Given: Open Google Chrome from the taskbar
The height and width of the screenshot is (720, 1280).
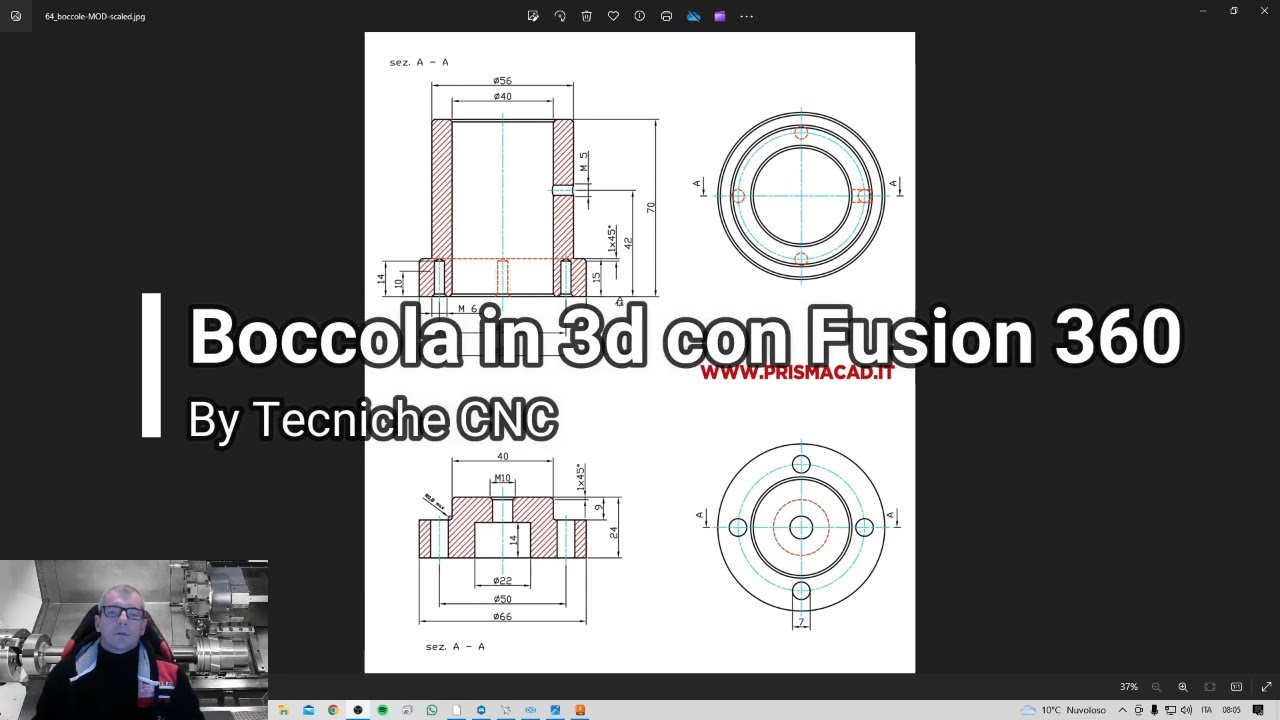Looking at the screenshot, I should point(333,710).
